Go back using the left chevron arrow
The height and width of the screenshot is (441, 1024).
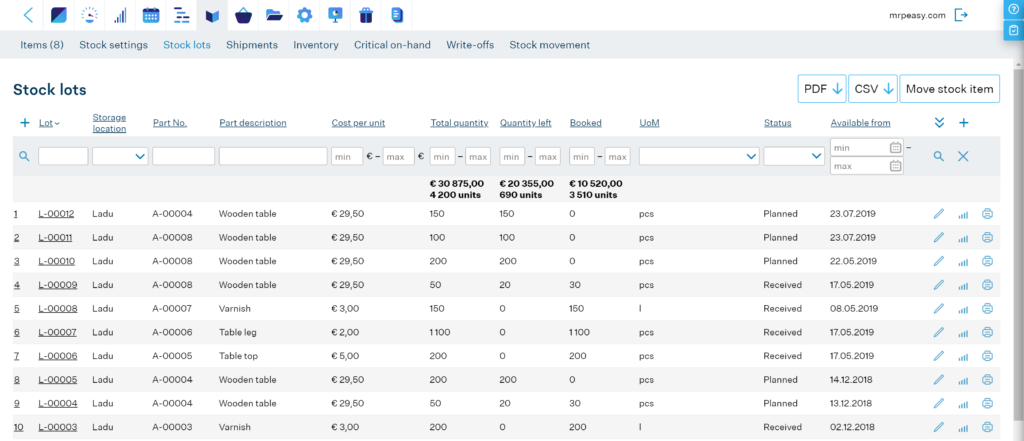pyautogui.click(x=28, y=15)
